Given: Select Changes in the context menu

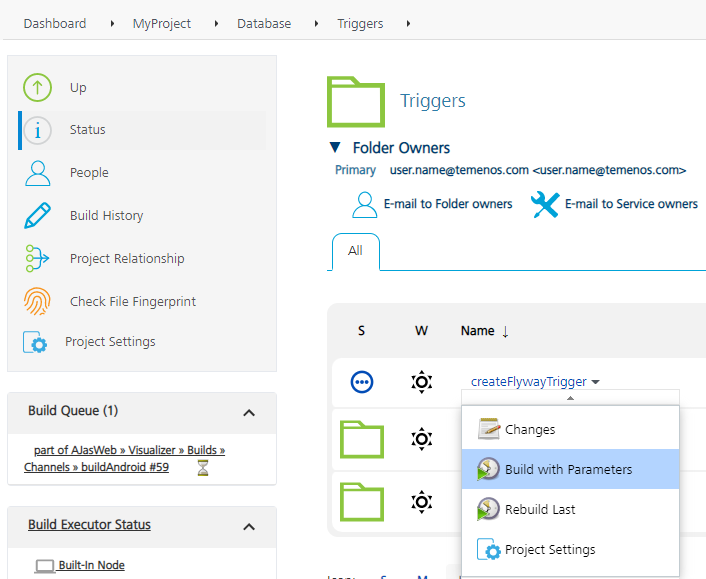Looking at the screenshot, I should [x=530, y=429].
